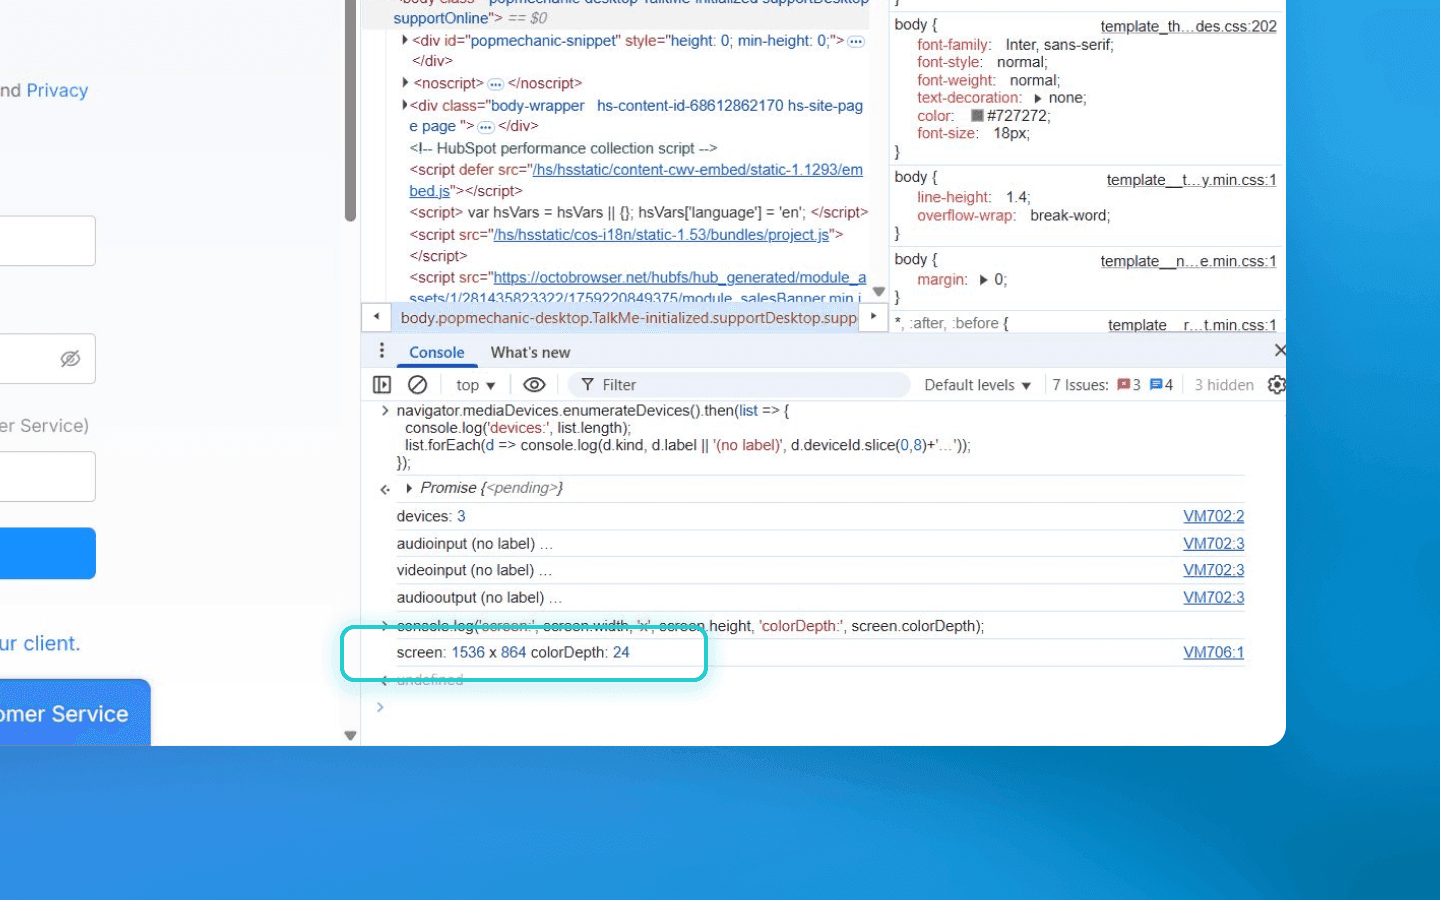Open template_th...des.css:202 source link
The height and width of the screenshot is (900, 1440).
point(1188,26)
